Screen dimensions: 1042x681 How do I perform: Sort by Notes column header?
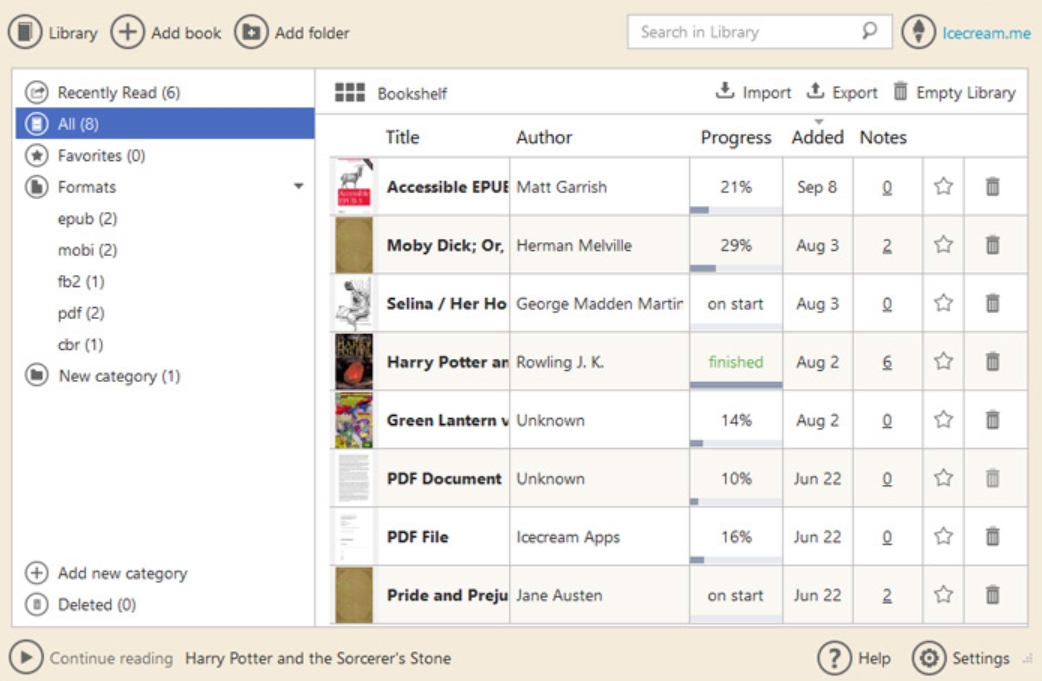[x=883, y=138]
